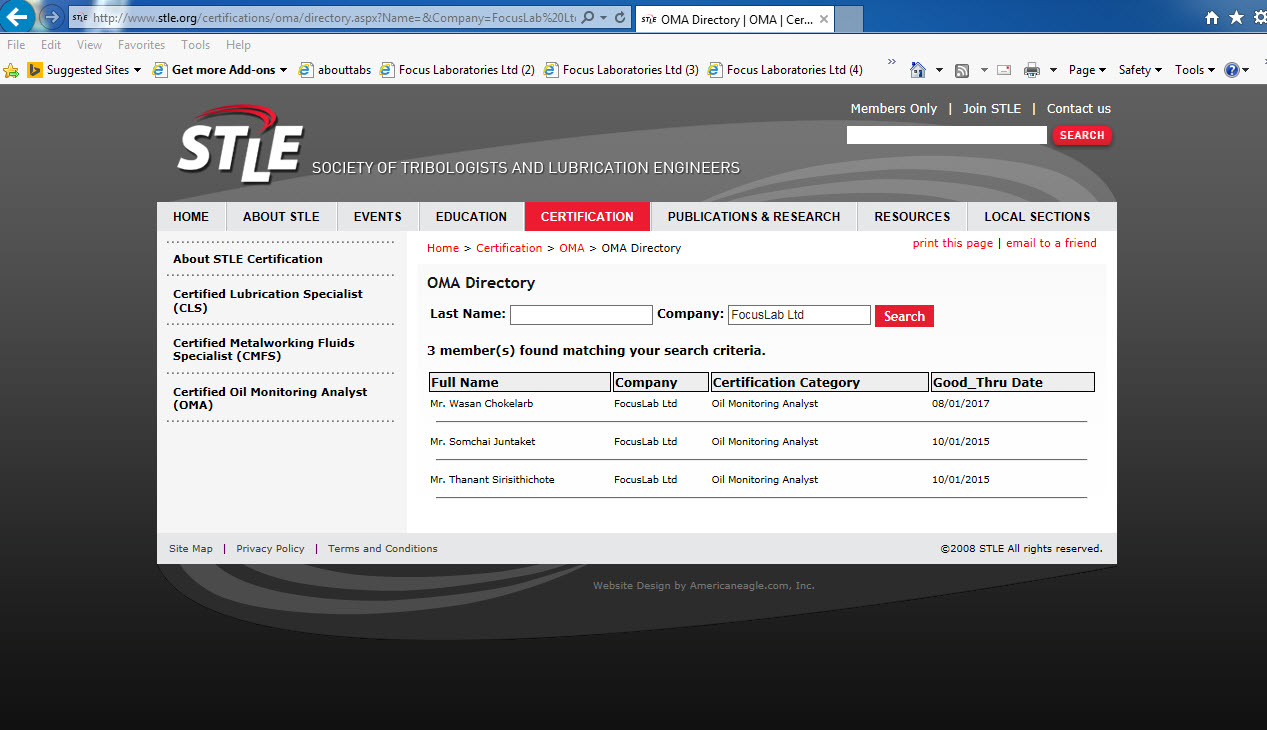Image resolution: width=1267 pixels, height=730 pixels.
Task: Go to the HOME navigation tab
Action: point(191,216)
